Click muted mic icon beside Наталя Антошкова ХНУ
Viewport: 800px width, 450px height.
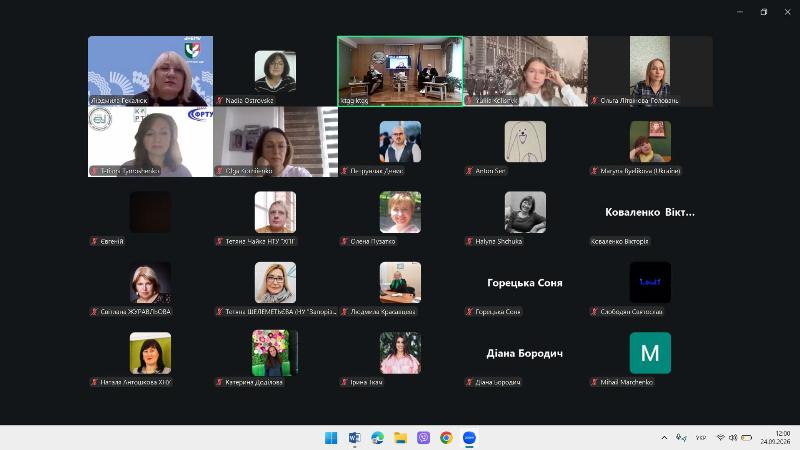click(x=94, y=382)
